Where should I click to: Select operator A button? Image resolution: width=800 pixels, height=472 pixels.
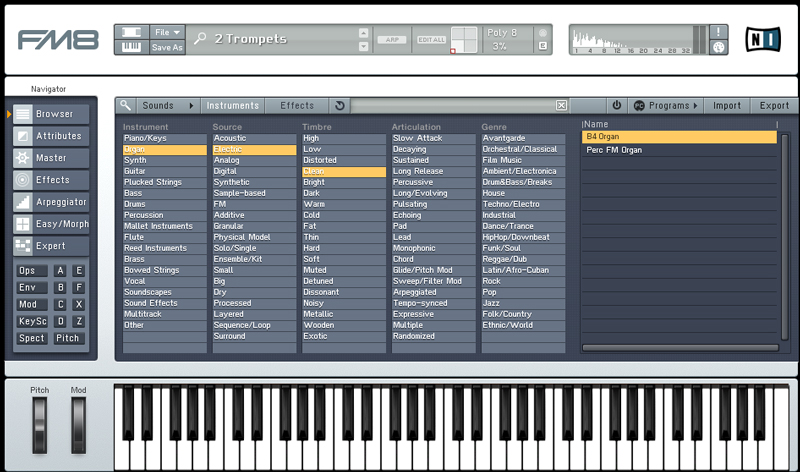click(x=61, y=271)
